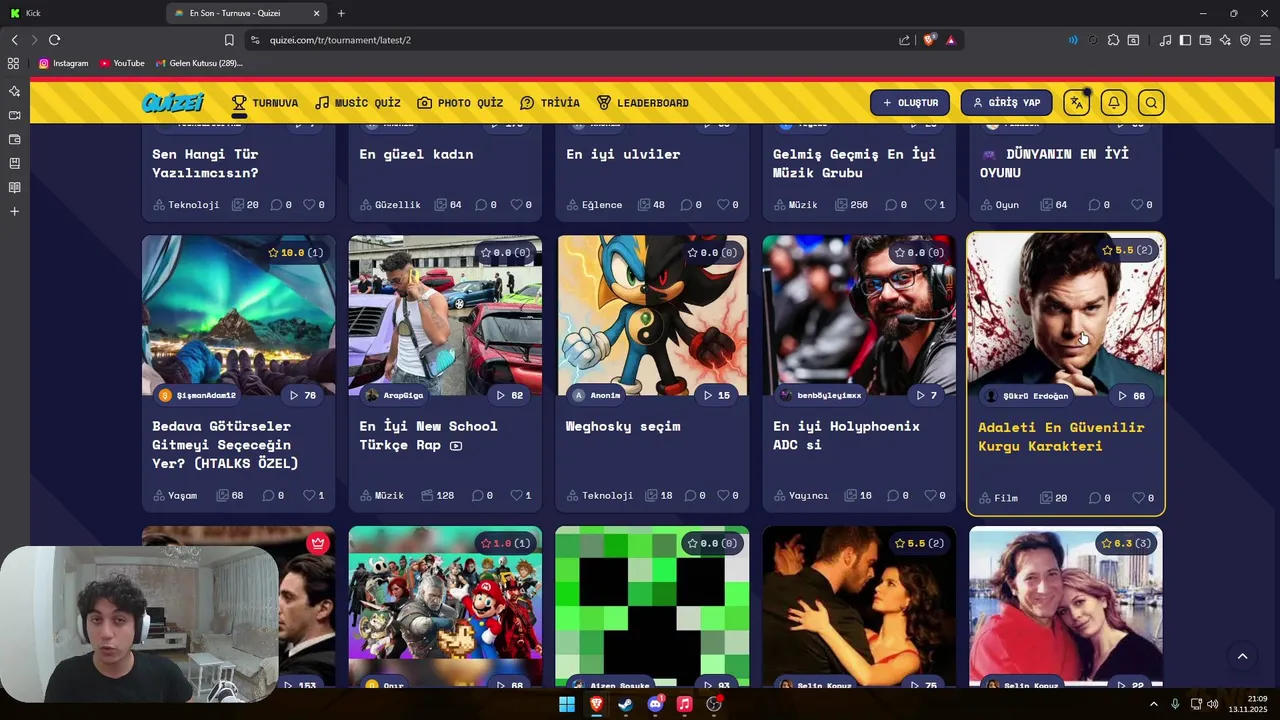Open the Weghosky seçim quiz title
This screenshot has width=1280, height=720.
tap(623, 426)
